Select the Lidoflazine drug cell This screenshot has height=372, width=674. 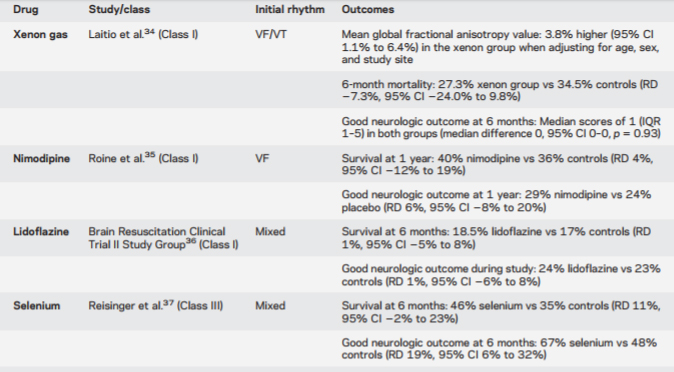click(x=41, y=231)
